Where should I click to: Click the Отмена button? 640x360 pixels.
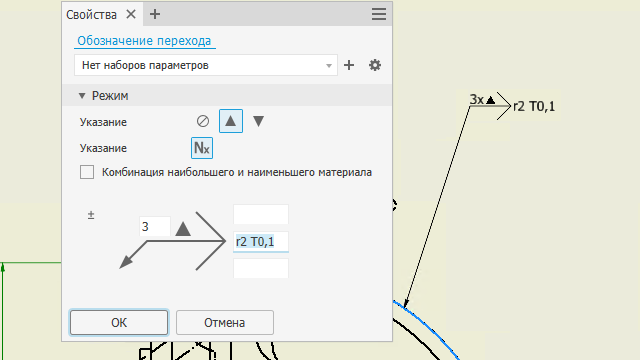[x=224, y=322]
